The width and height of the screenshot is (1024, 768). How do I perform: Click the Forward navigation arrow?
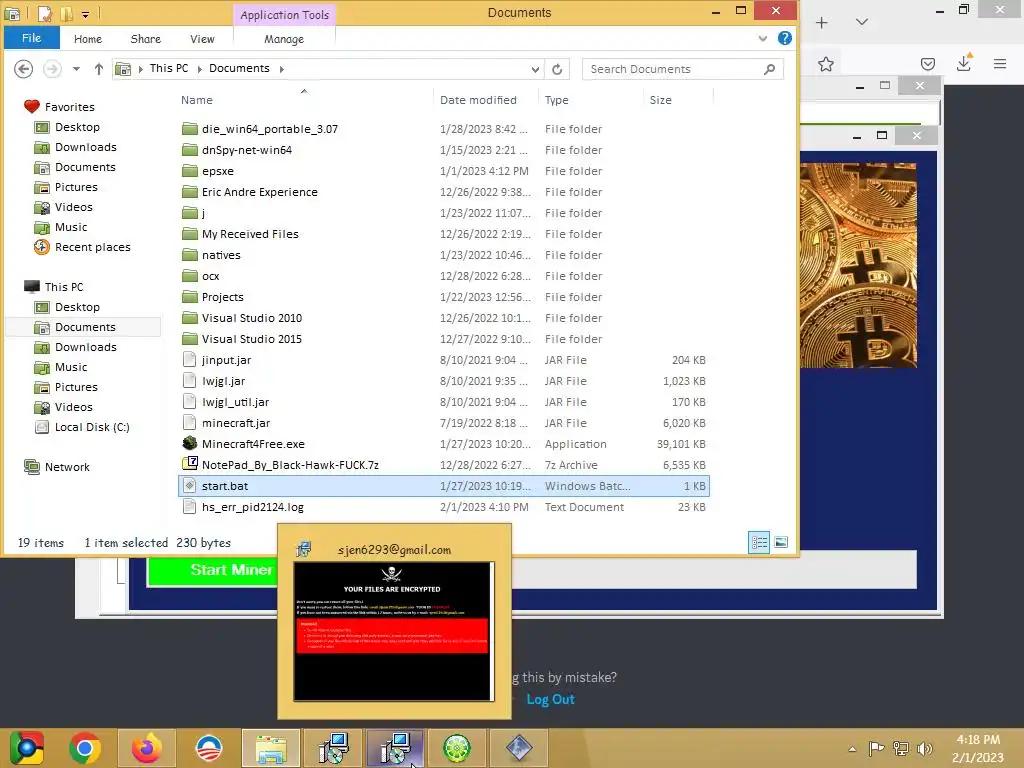52,69
